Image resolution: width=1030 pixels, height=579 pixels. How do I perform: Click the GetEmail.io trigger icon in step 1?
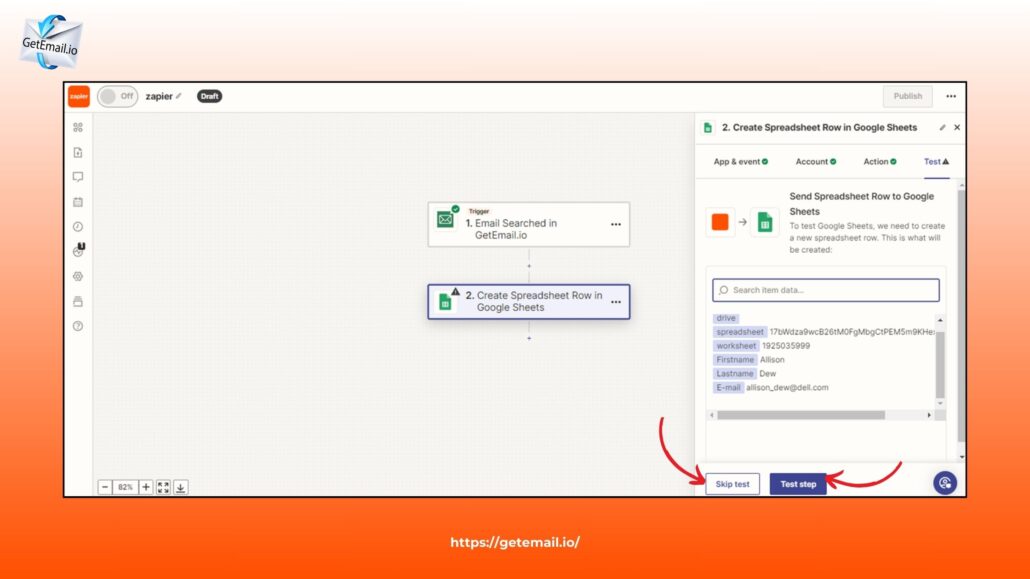pos(445,218)
